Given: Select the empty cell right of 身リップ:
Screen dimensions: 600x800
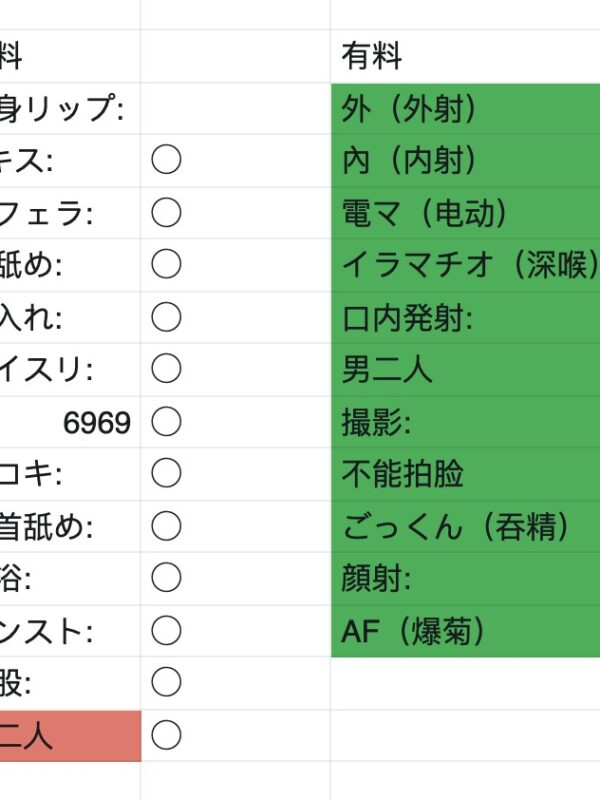Looking at the screenshot, I should pyautogui.click(x=235, y=108).
